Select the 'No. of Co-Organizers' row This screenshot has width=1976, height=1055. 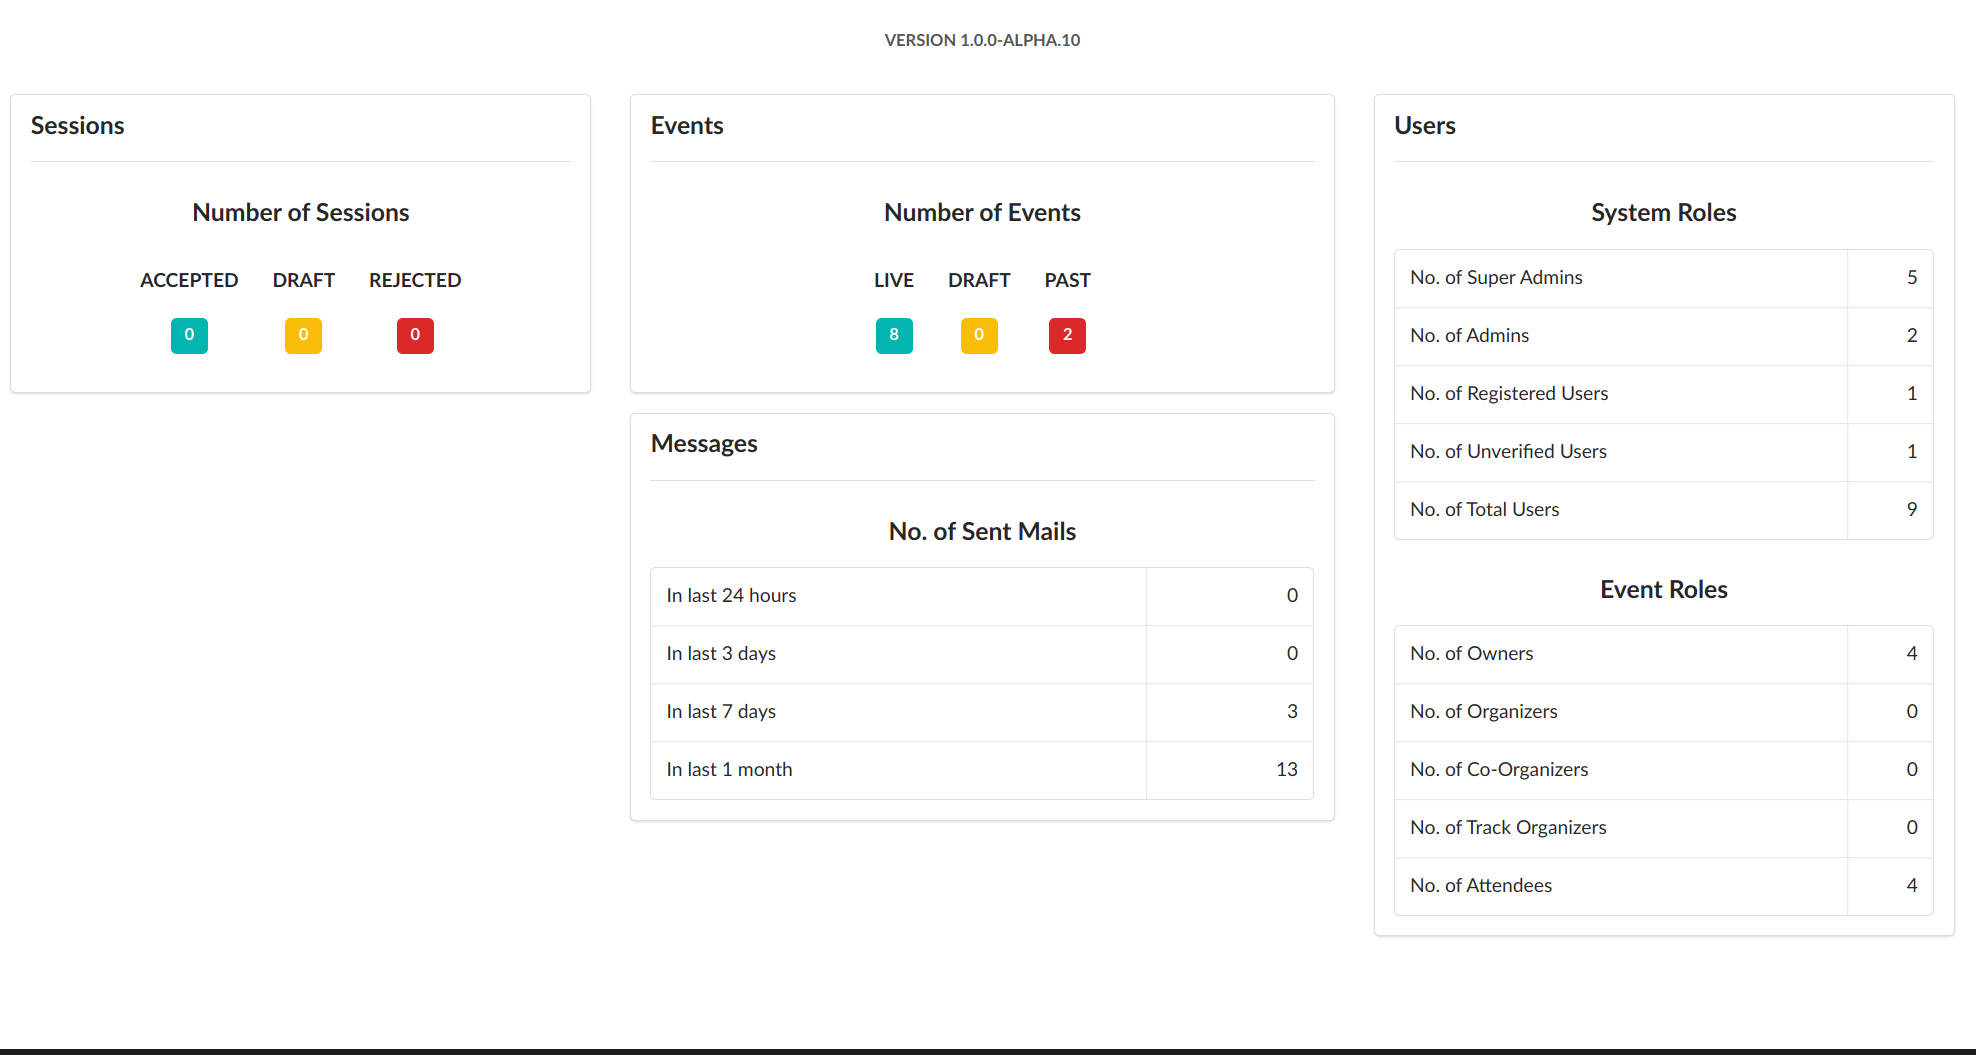[x=1664, y=770]
